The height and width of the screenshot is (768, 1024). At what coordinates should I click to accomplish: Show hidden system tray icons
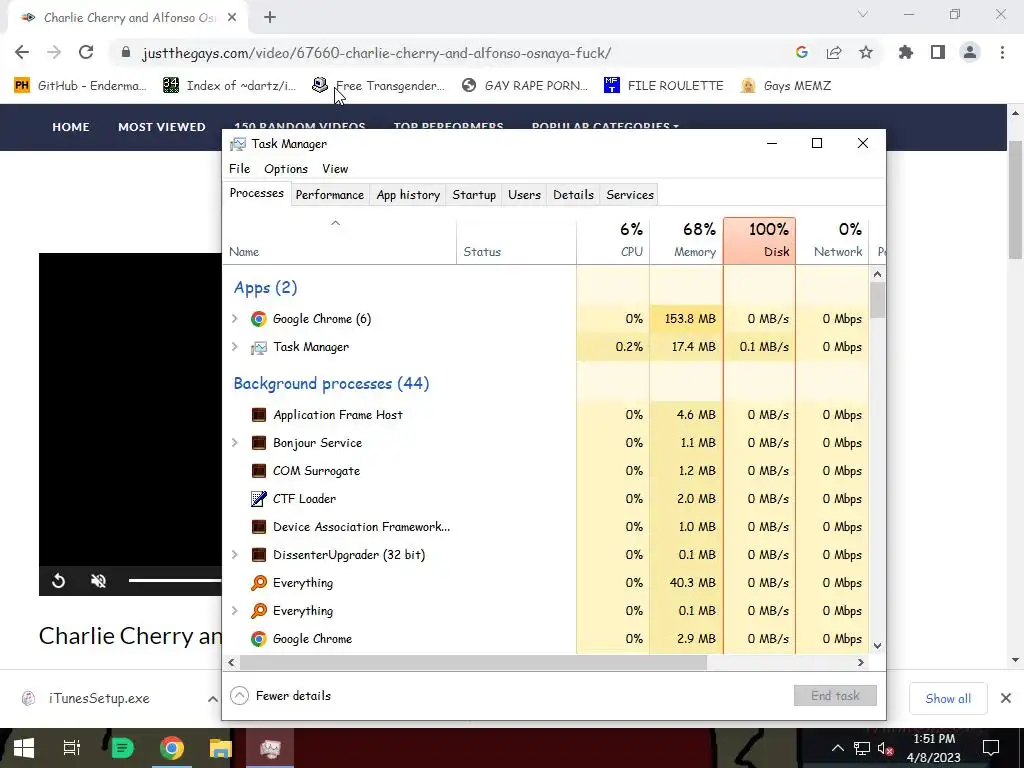[837, 748]
